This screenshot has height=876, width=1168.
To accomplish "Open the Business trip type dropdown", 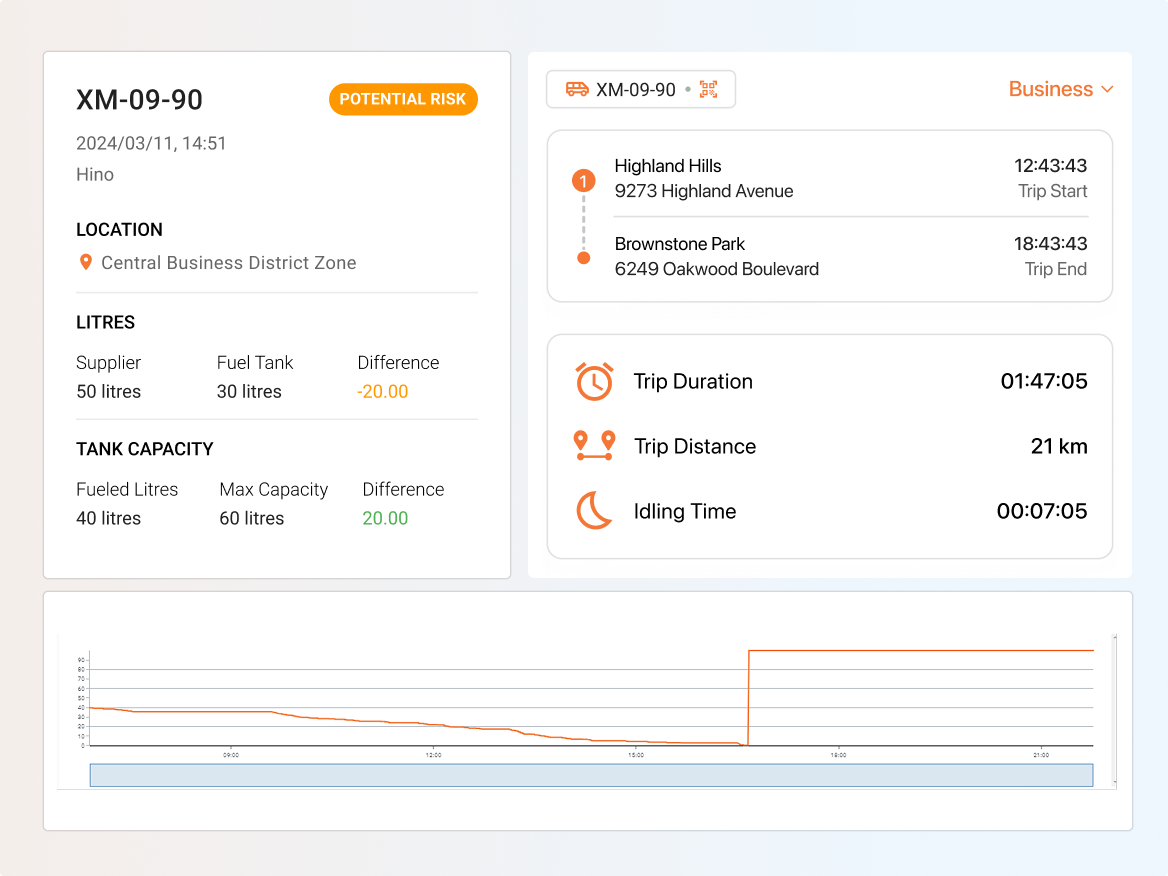I will (x=1050, y=89).
